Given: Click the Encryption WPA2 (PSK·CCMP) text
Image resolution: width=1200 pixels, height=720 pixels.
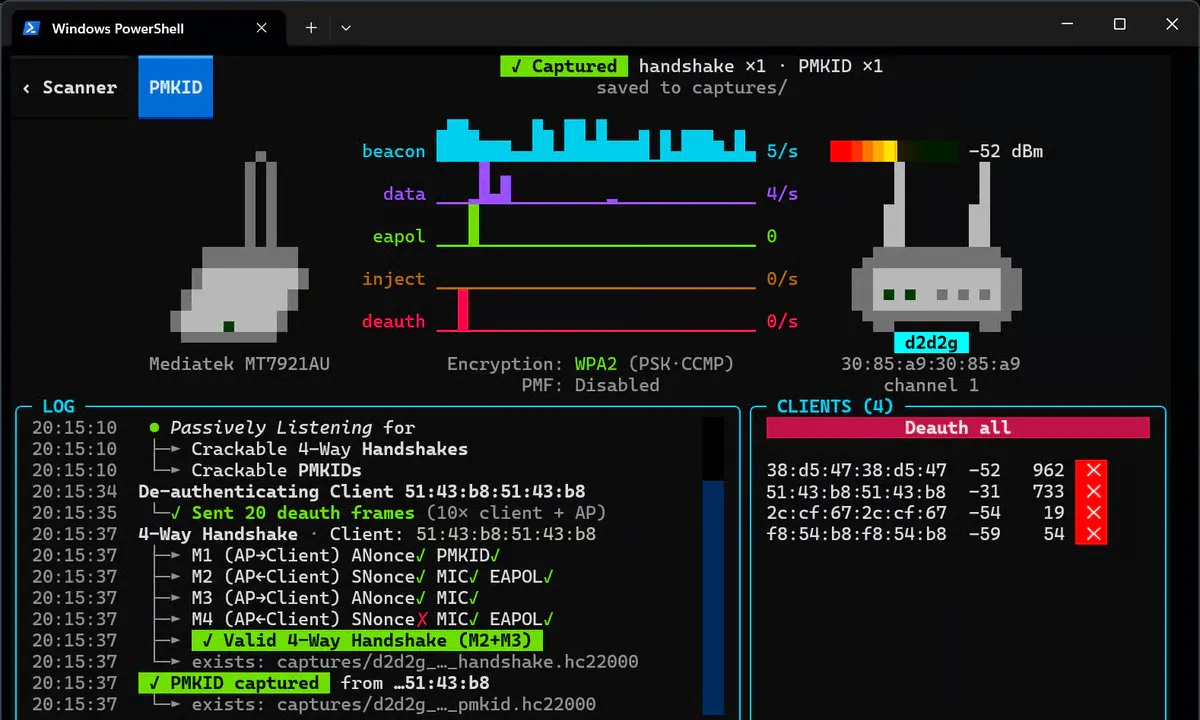Looking at the screenshot, I should (591, 364).
